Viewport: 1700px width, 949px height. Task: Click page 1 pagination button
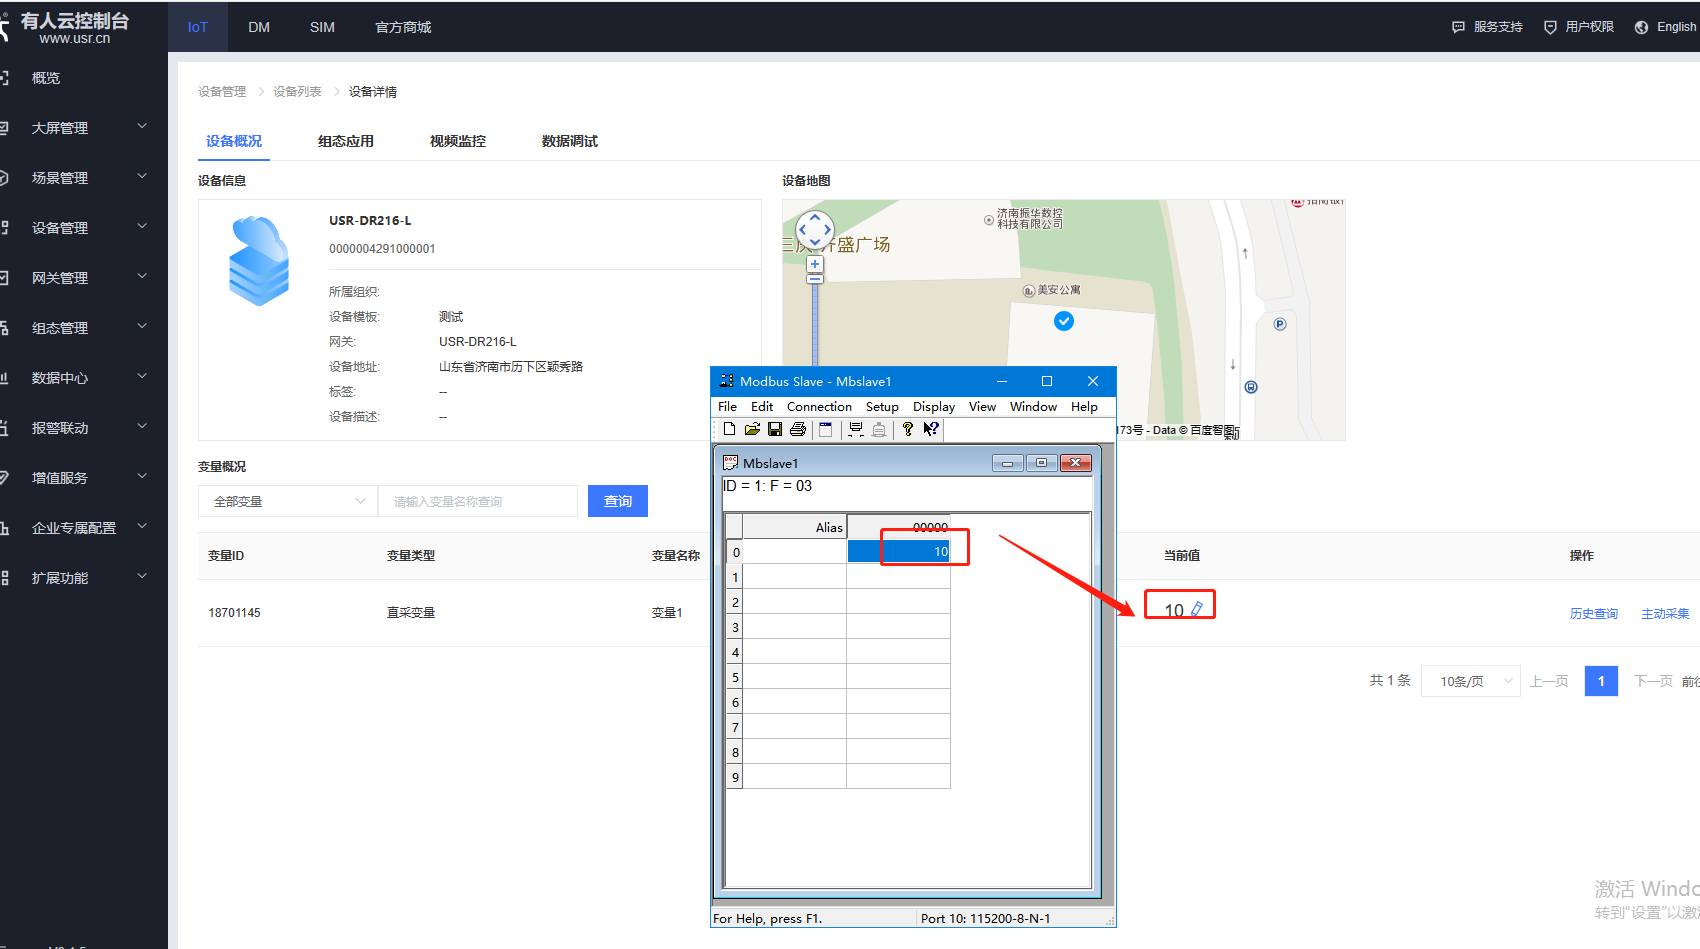[1601, 681]
